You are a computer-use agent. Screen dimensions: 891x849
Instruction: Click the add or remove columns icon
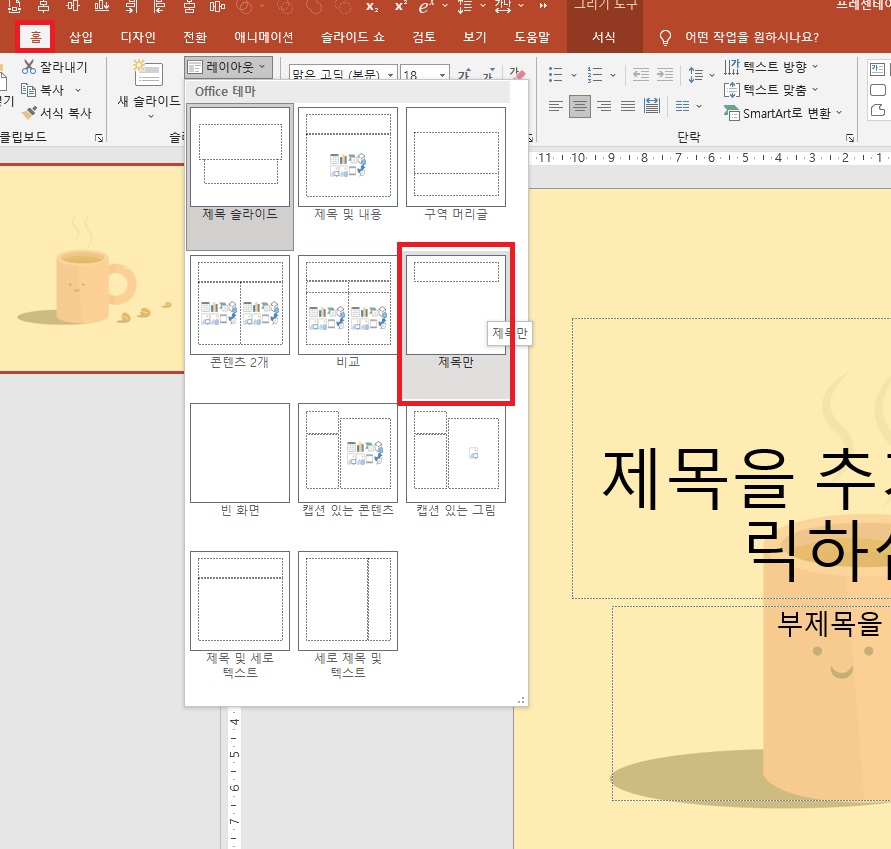pyautogui.click(x=682, y=106)
